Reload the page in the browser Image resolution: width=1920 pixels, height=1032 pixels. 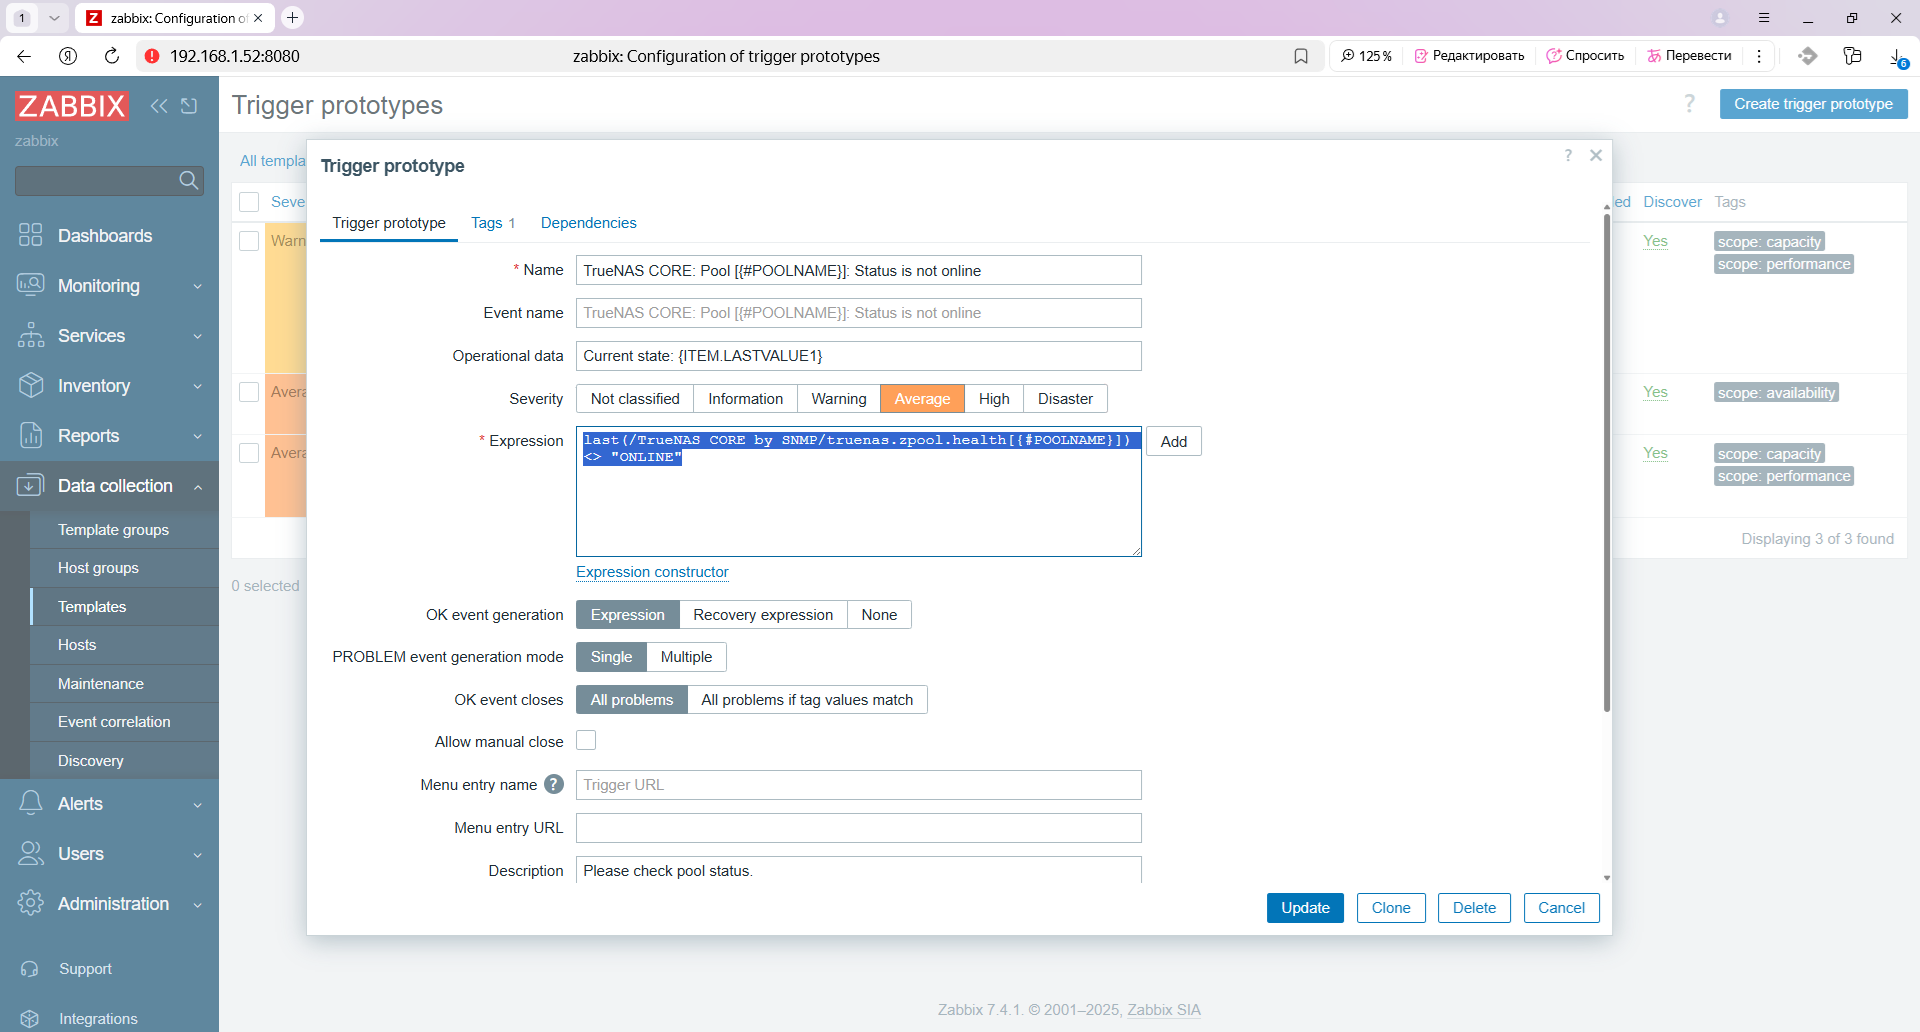pos(112,56)
